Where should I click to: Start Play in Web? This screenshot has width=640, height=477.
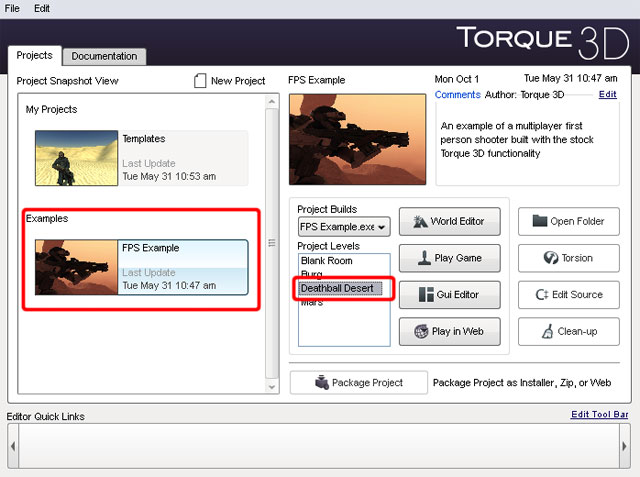[x=449, y=332]
